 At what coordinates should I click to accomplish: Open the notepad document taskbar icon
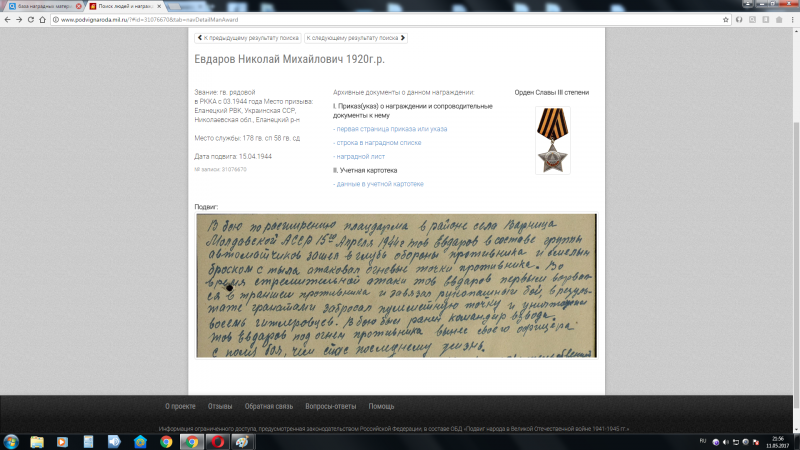click(x=88, y=442)
